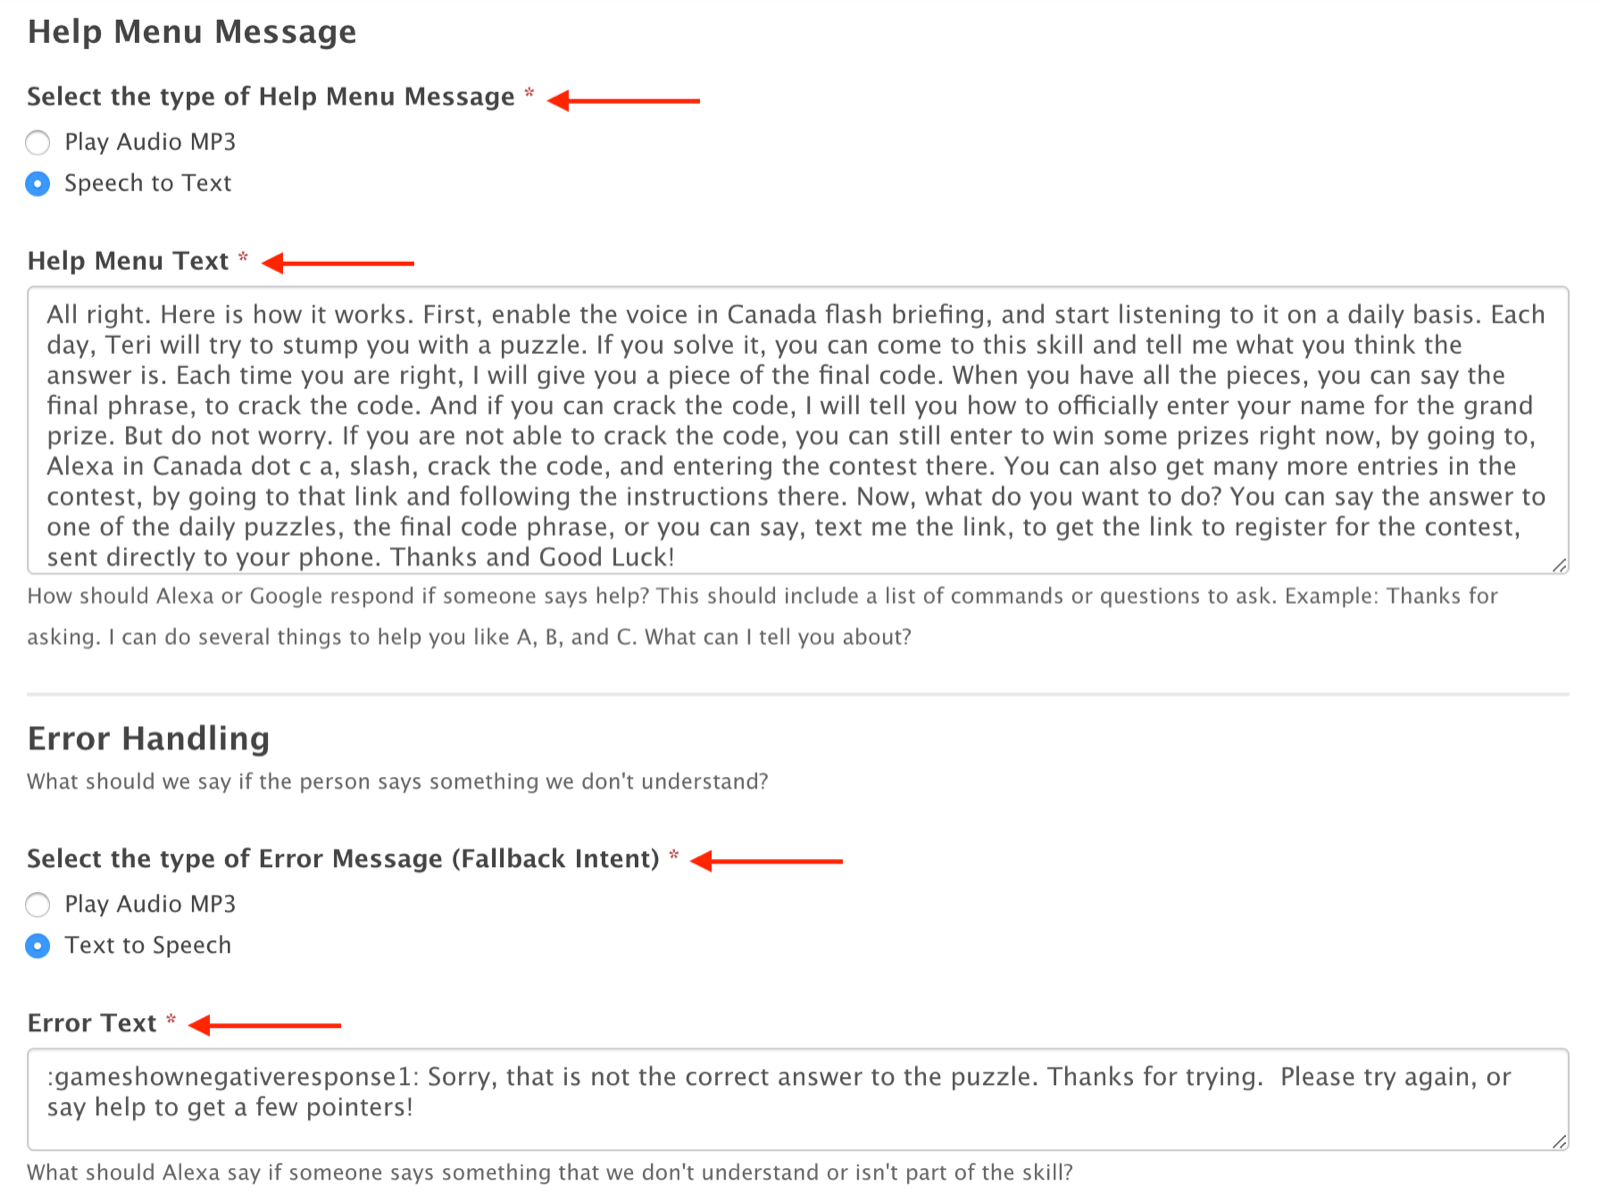Click 'Select the type of Help Menu Message' label
The height and width of the screenshot is (1203, 1600).
coord(271,97)
